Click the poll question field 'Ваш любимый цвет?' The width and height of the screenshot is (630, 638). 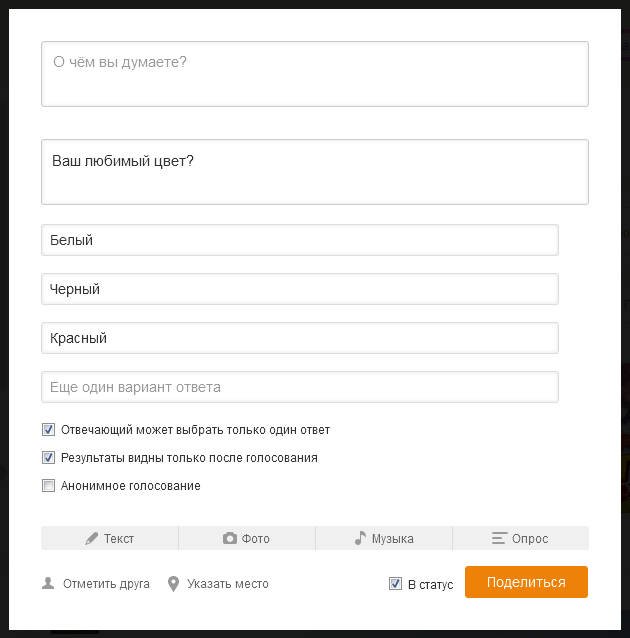(314, 172)
